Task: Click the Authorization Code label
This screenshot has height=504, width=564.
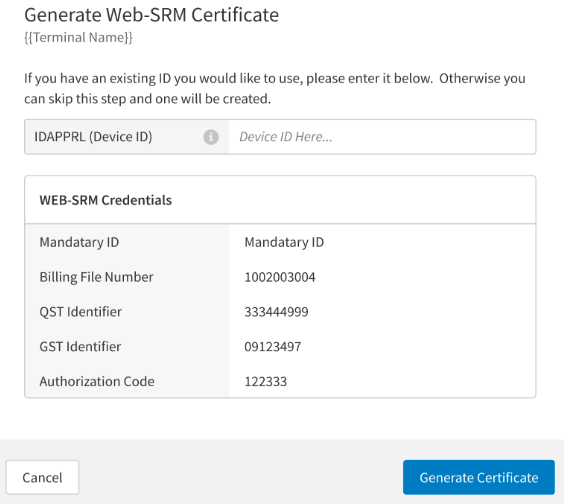Action: coord(97,381)
